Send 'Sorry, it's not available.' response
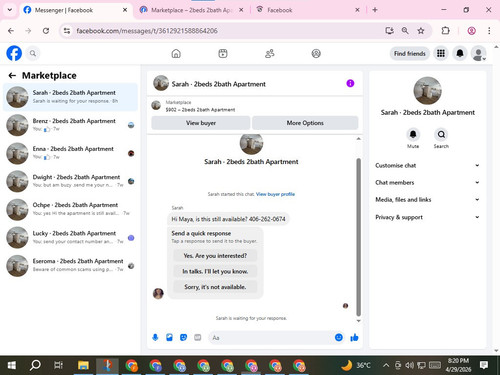Image resolution: width=500 pixels, height=375 pixels. click(215, 287)
